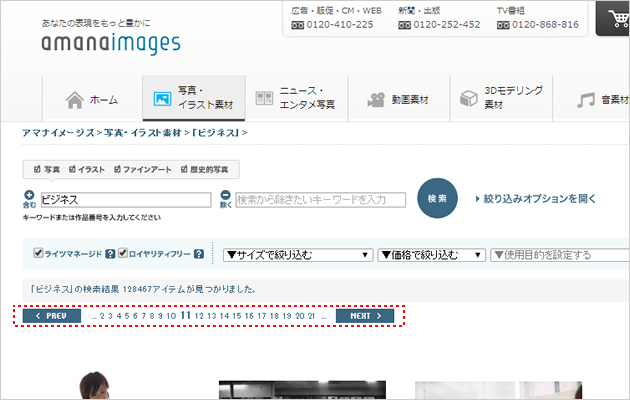Toggle the イラスト checkbox
Image resolution: width=630 pixels, height=400 pixels.
point(72,169)
